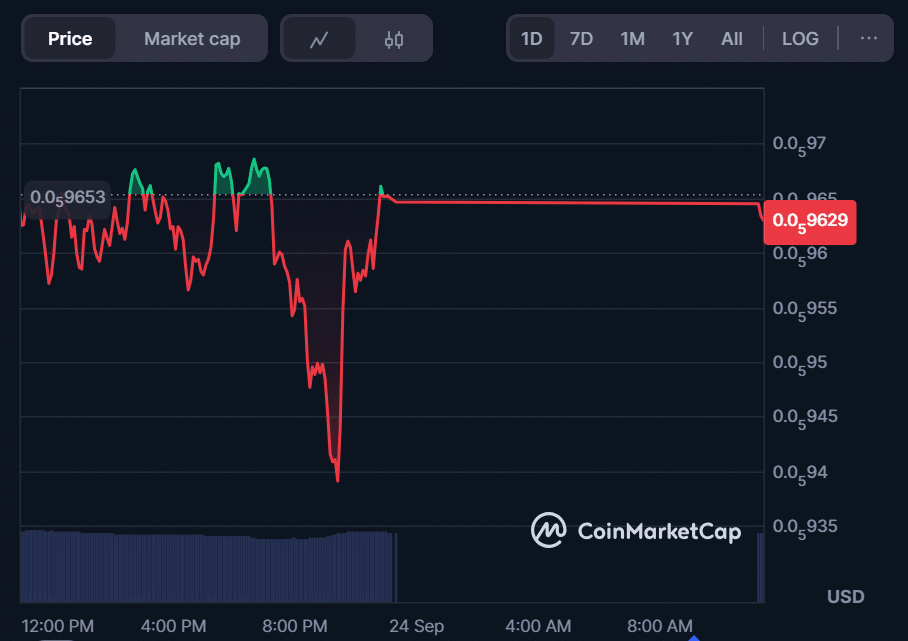
Task: Switch to line chart view icon
Action: [319, 39]
